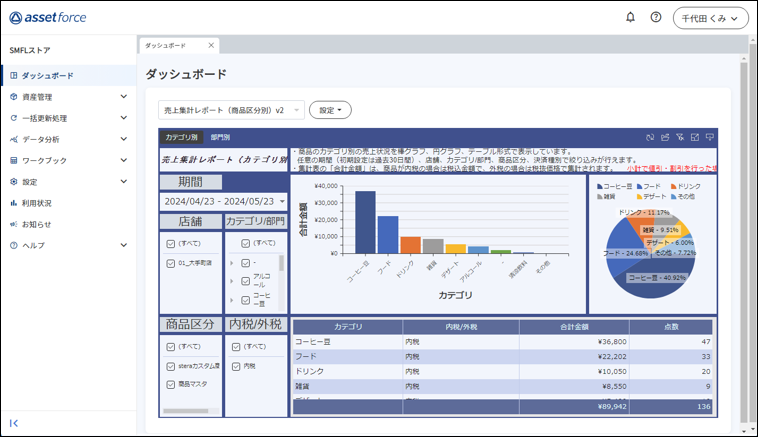Toggle the 商品マスタ checkbox
Image resolution: width=758 pixels, height=437 pixels.
click(x=171, y=384)
